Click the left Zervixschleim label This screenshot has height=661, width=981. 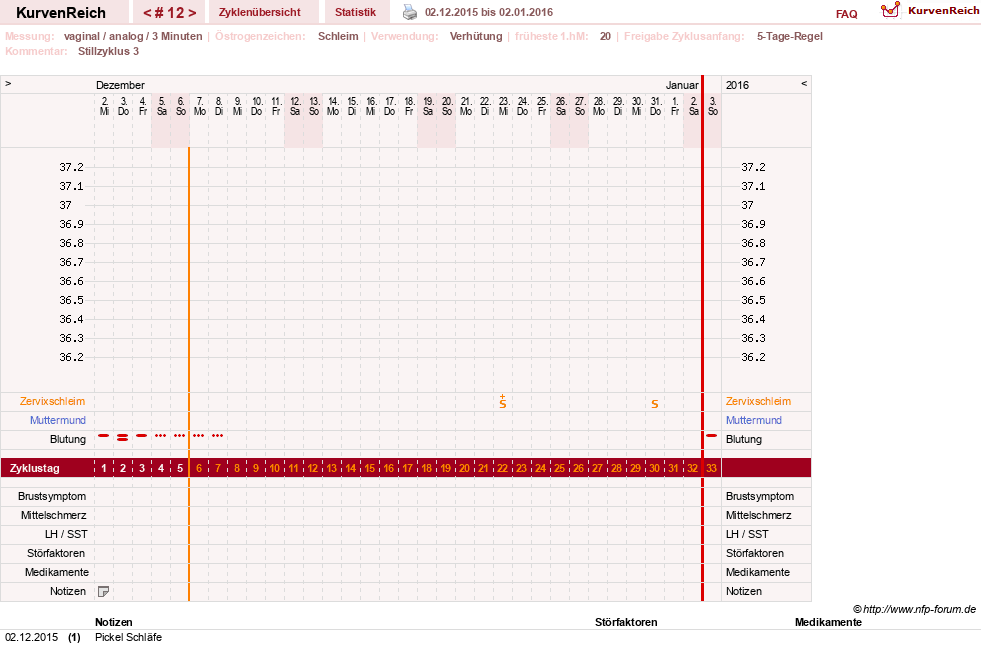(53, 401)
